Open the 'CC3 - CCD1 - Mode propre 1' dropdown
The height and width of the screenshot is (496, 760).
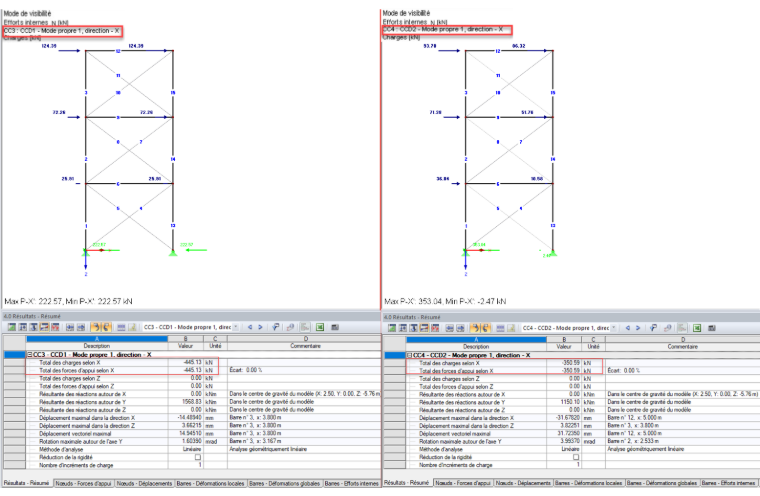(x=236, y=327)
